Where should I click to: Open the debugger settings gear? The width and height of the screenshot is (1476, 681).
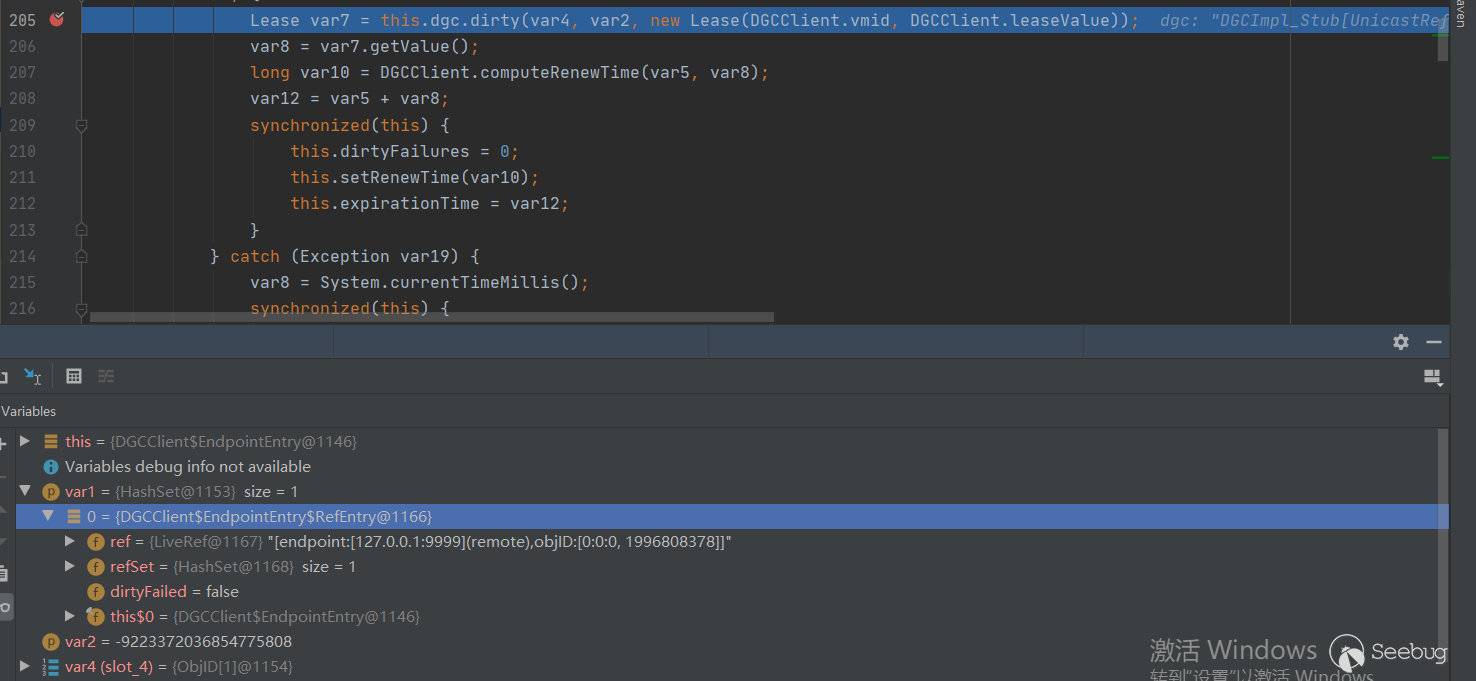1401,342
